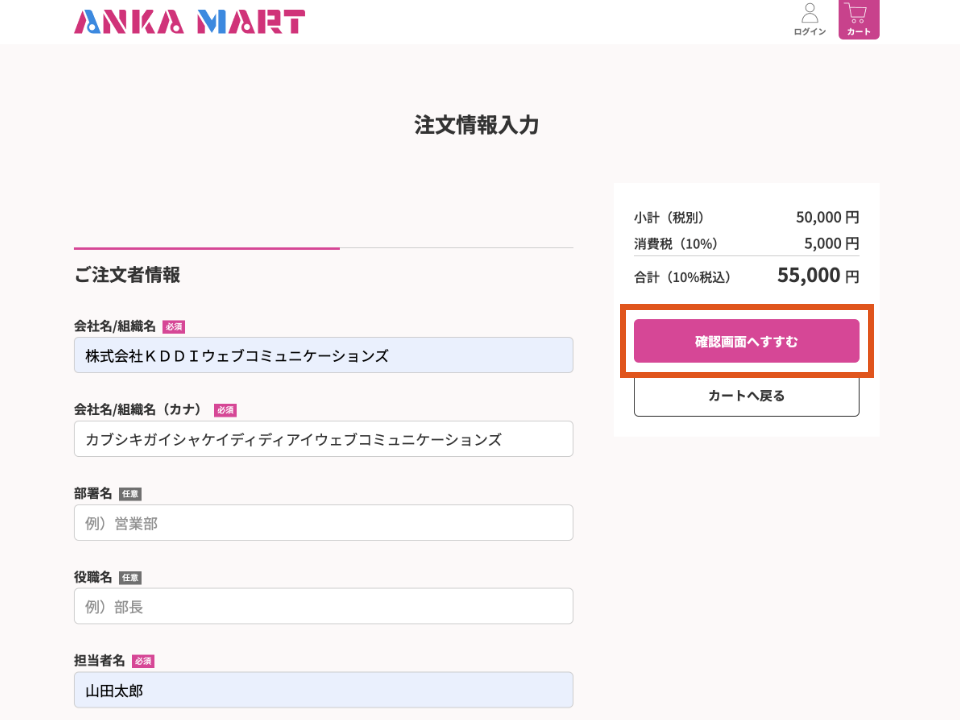Click the ご注文者情報 section title
The image size is (960, 720).
point(127,275)
